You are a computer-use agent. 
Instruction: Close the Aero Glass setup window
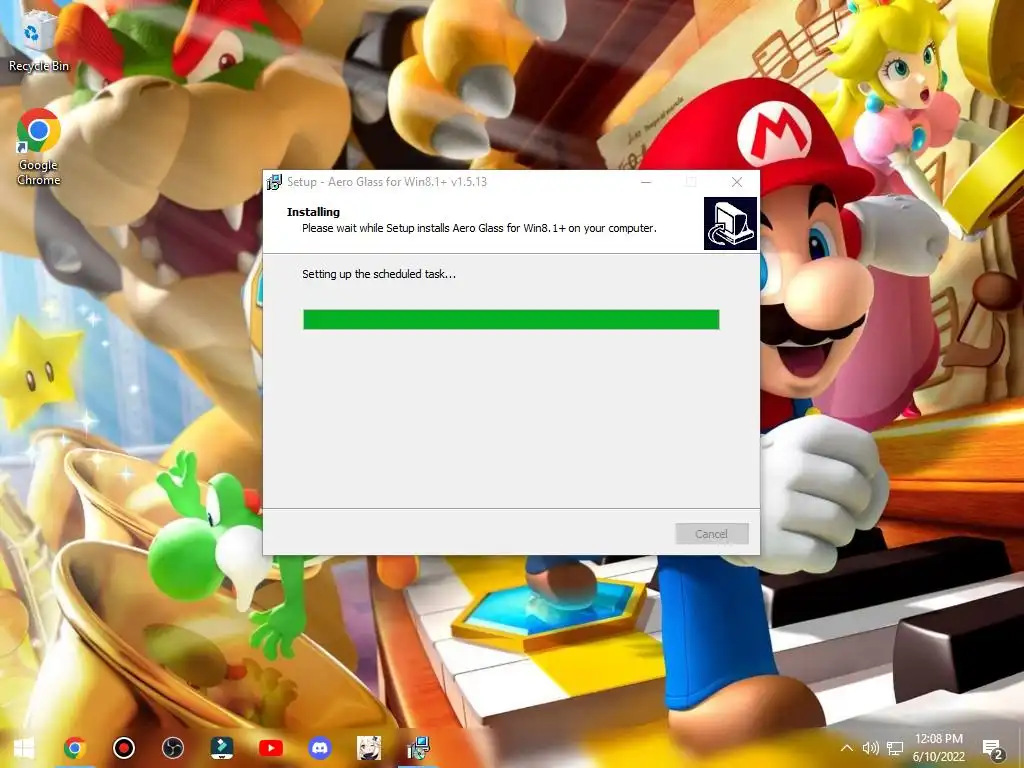pos(737,182)
